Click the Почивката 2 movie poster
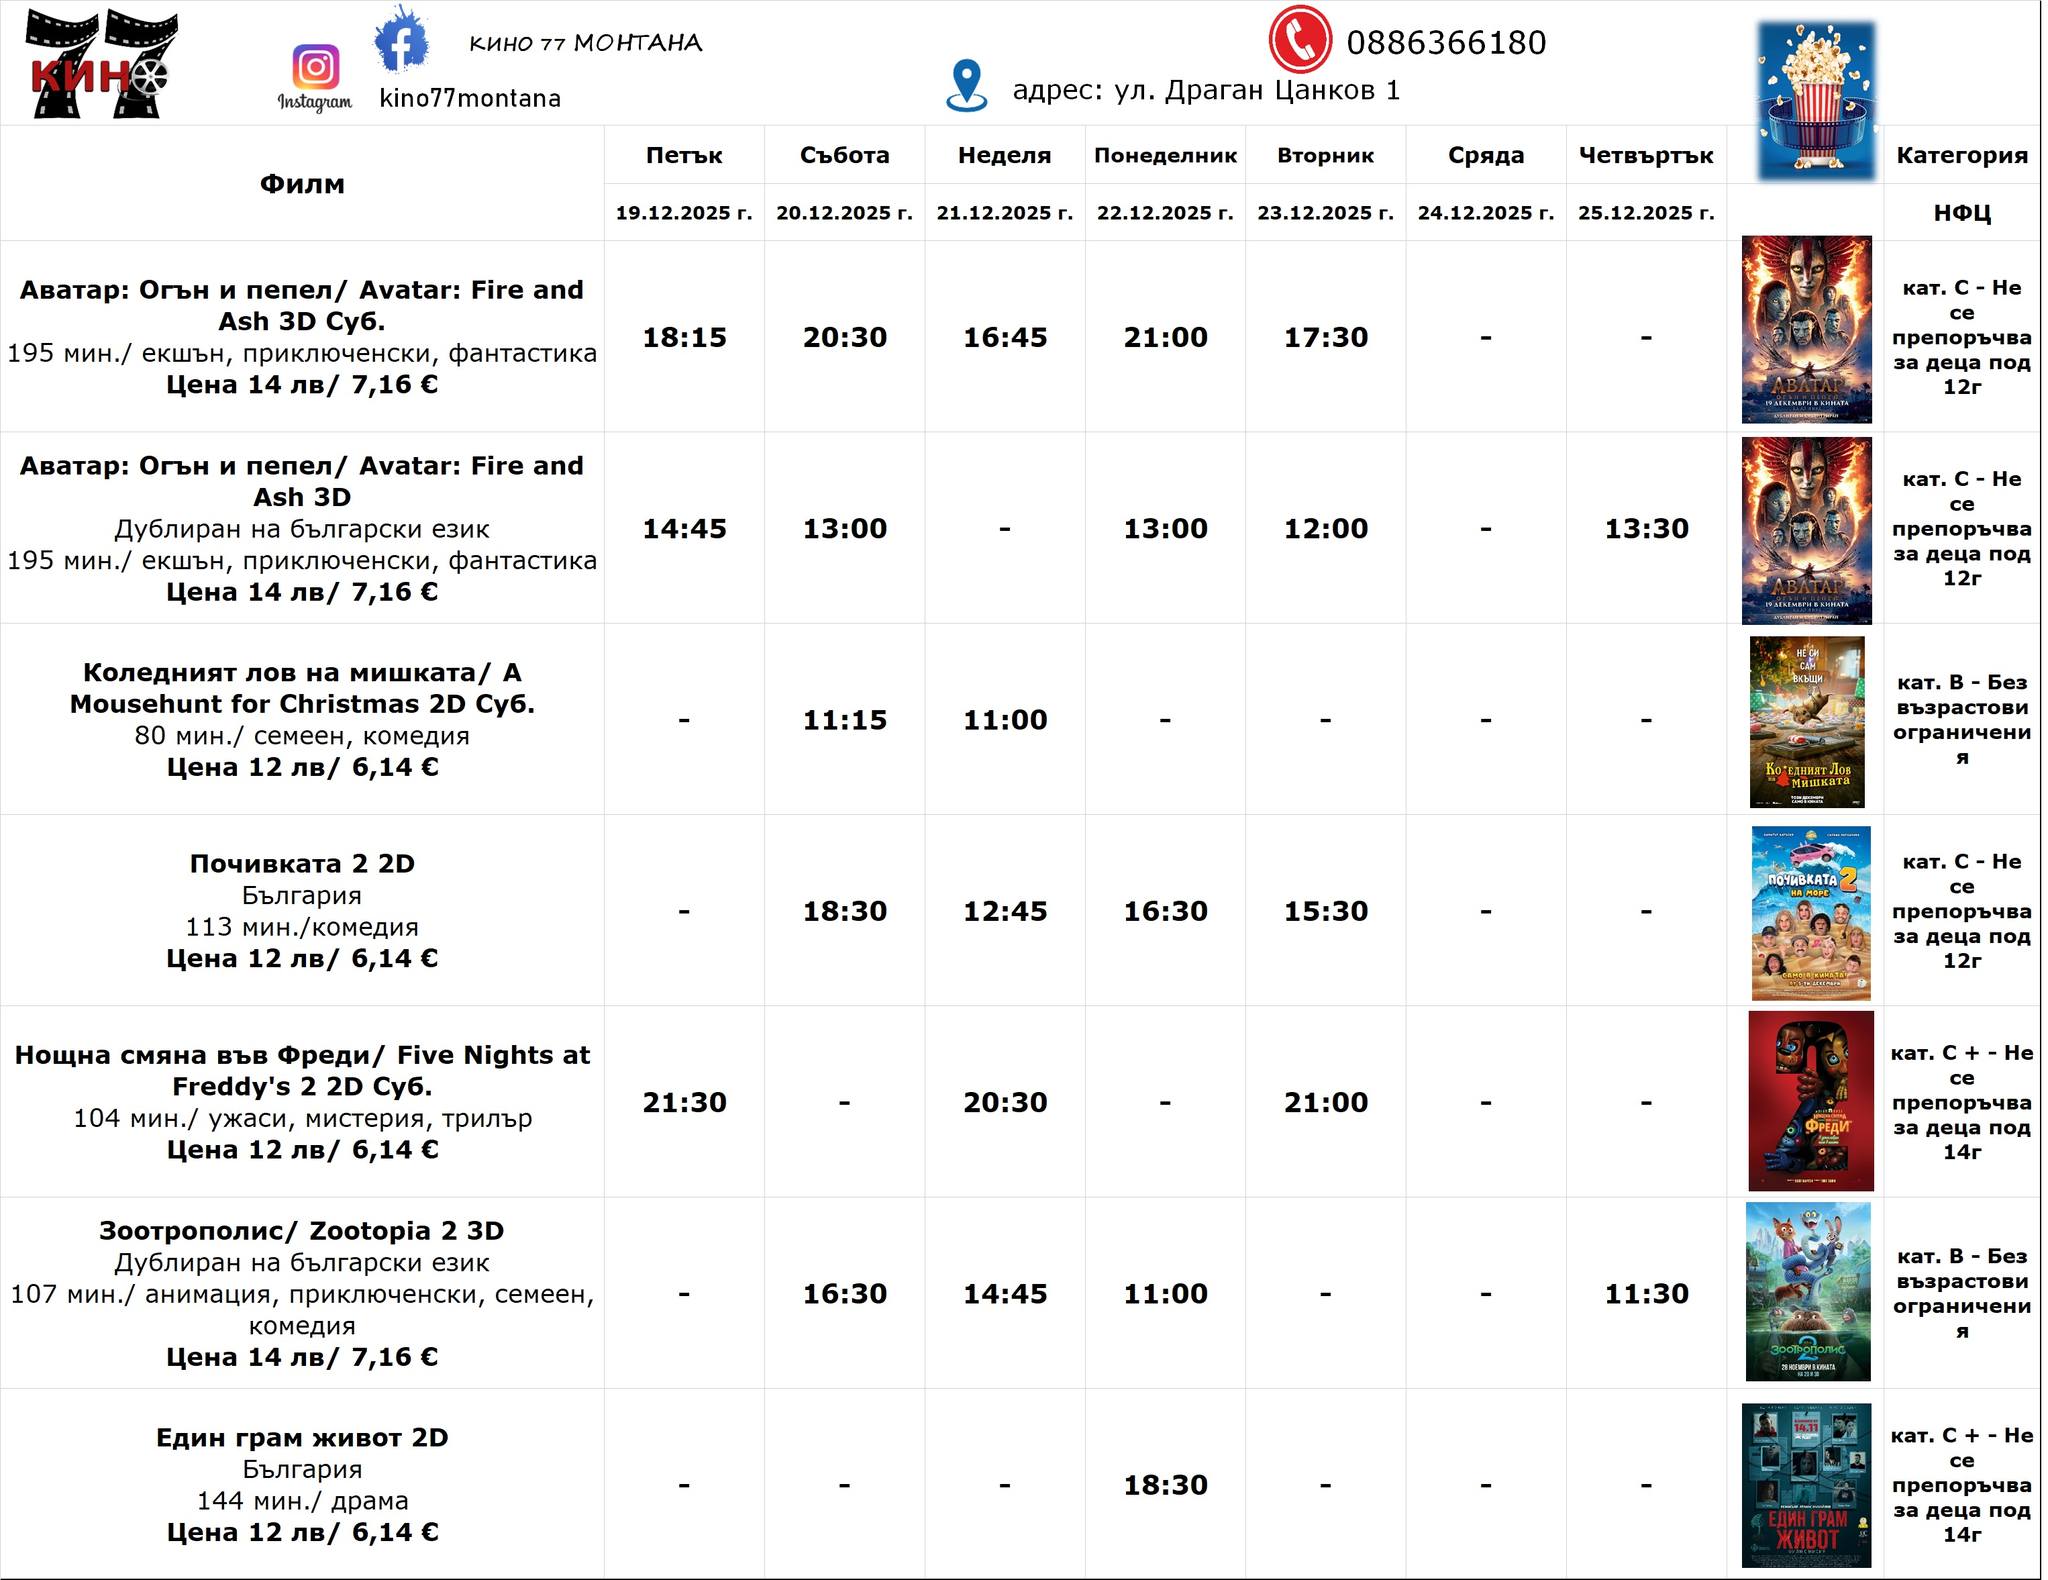The height and width of the screenshot is (1580, 2048). [x=1810, y=912]
